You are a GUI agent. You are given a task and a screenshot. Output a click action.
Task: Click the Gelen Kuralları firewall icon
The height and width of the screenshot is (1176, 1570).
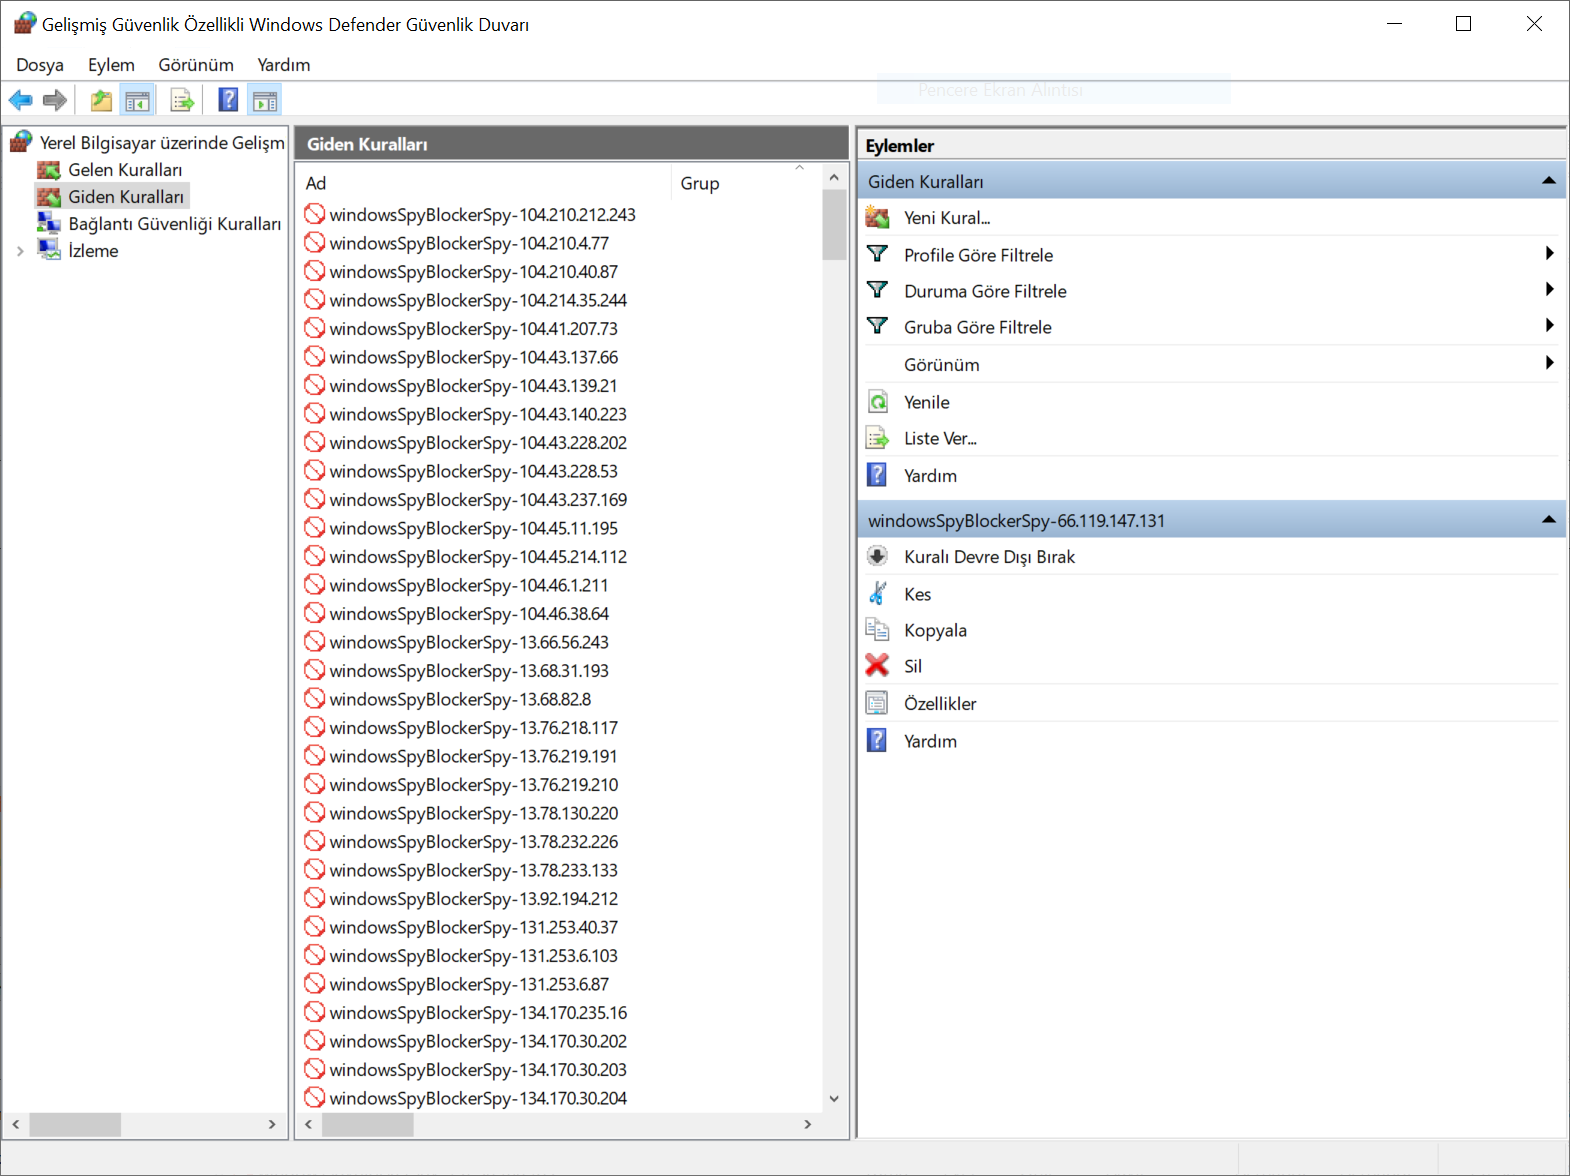click(49, 170)
